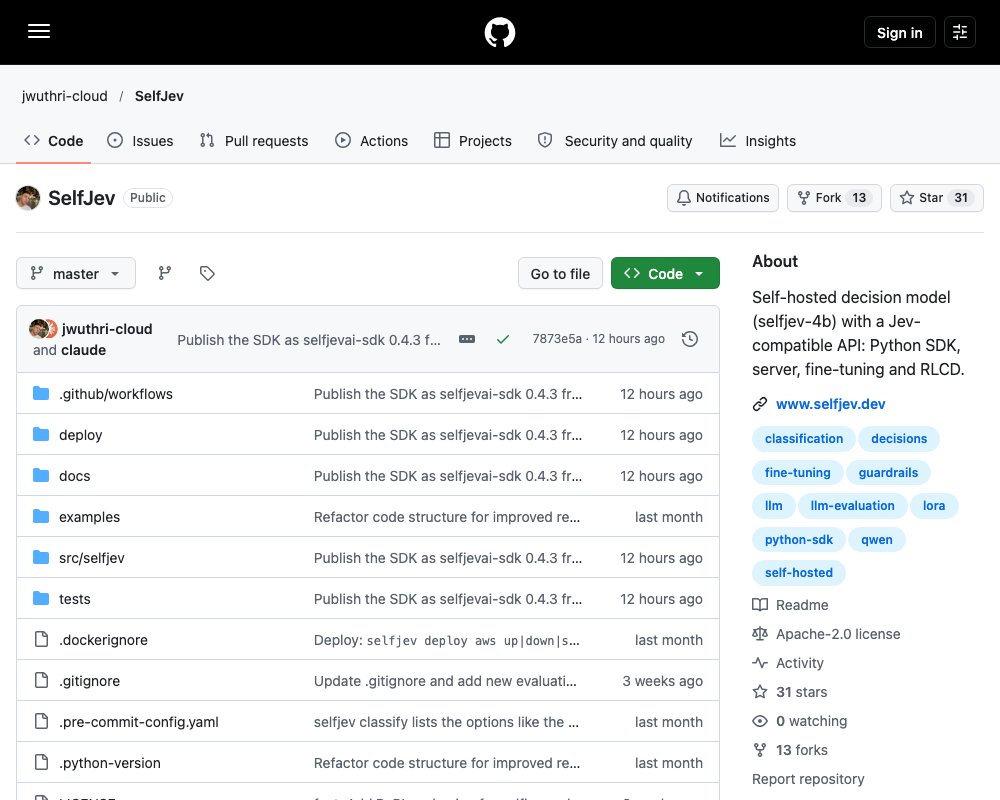View tags icon beside branch selector
Image resolution: width=1000 pixels, height=800 pixels.
[x=207, y=274]
